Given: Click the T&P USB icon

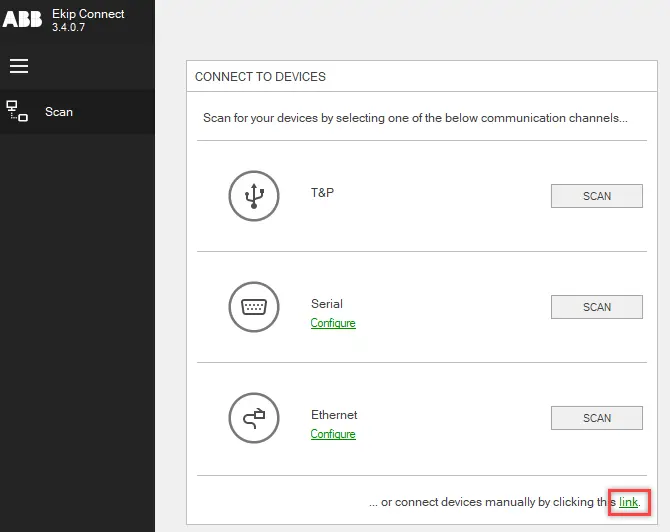Looking at the screenshot, I should pyautogui.click(x=253, y=195).
